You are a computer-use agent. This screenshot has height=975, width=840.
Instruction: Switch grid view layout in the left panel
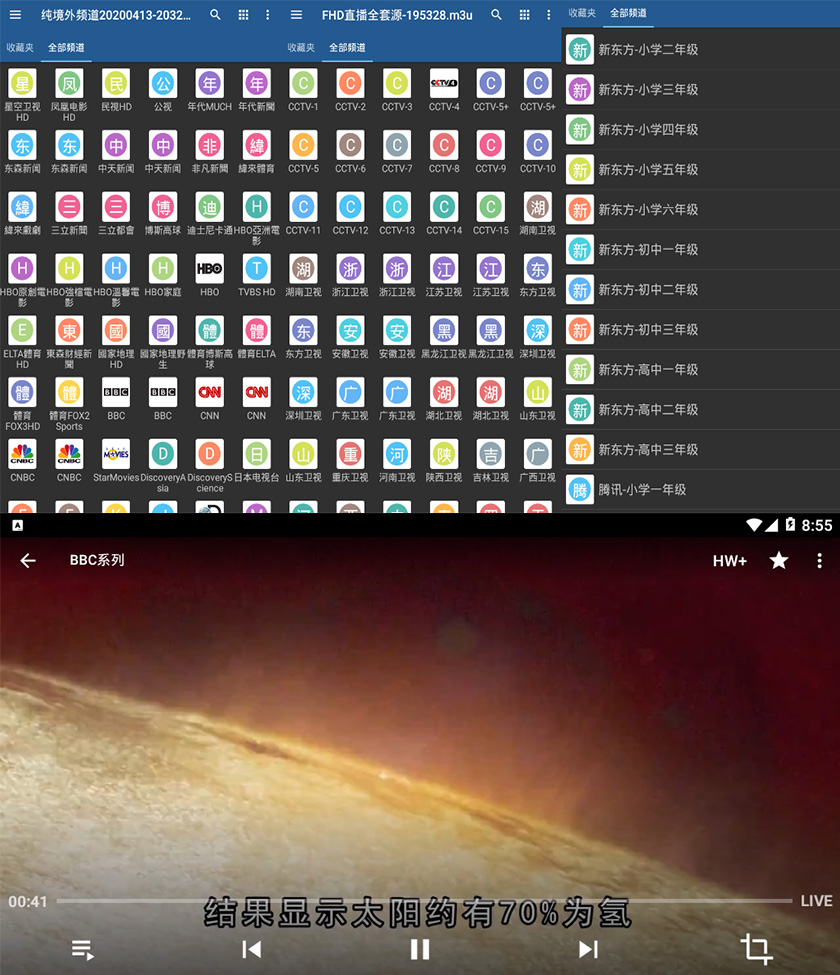click(243, 15)
